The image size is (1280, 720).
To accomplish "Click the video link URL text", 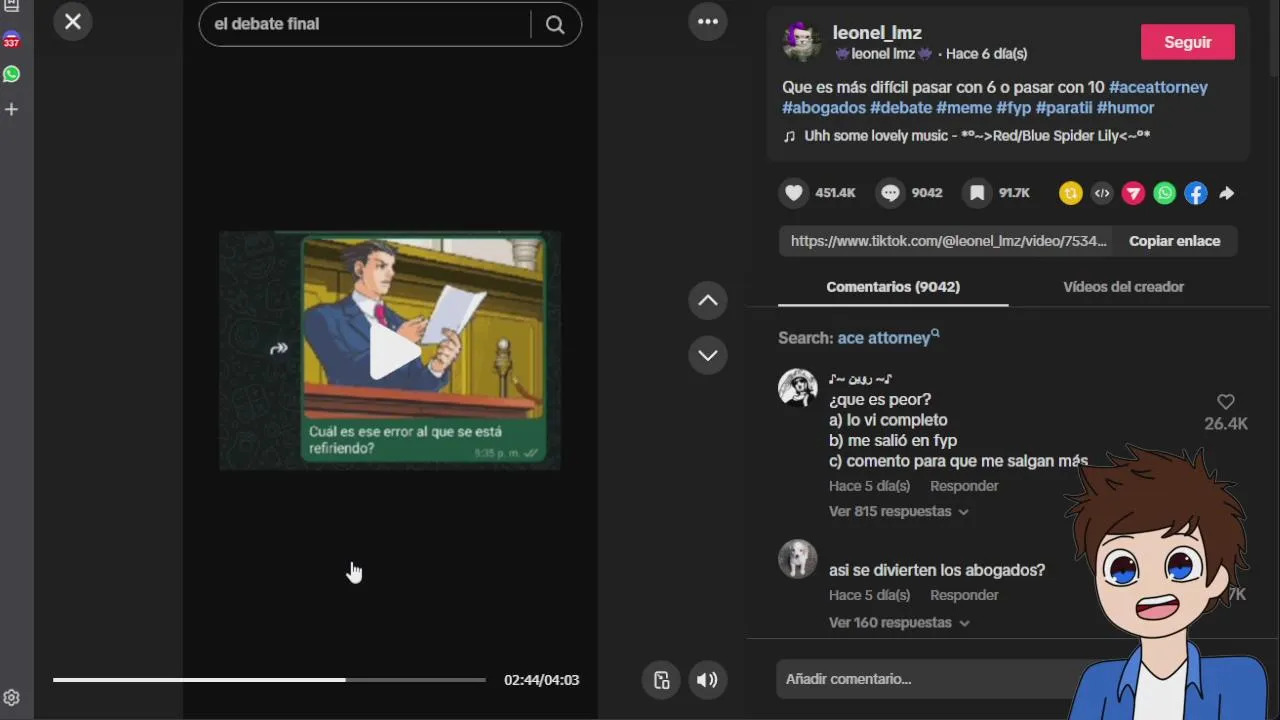I will coord(949,241).
